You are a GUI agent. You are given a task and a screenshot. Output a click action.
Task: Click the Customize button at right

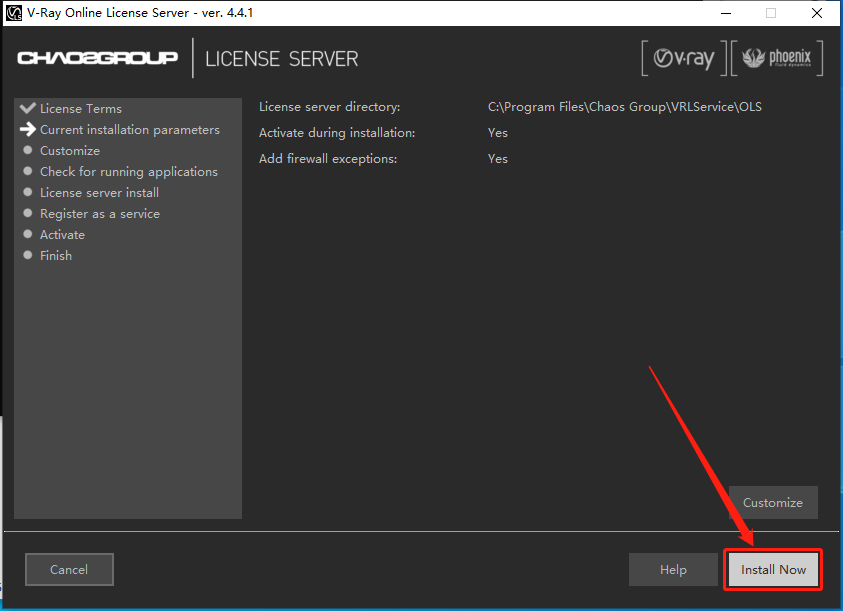coord(773,502)
